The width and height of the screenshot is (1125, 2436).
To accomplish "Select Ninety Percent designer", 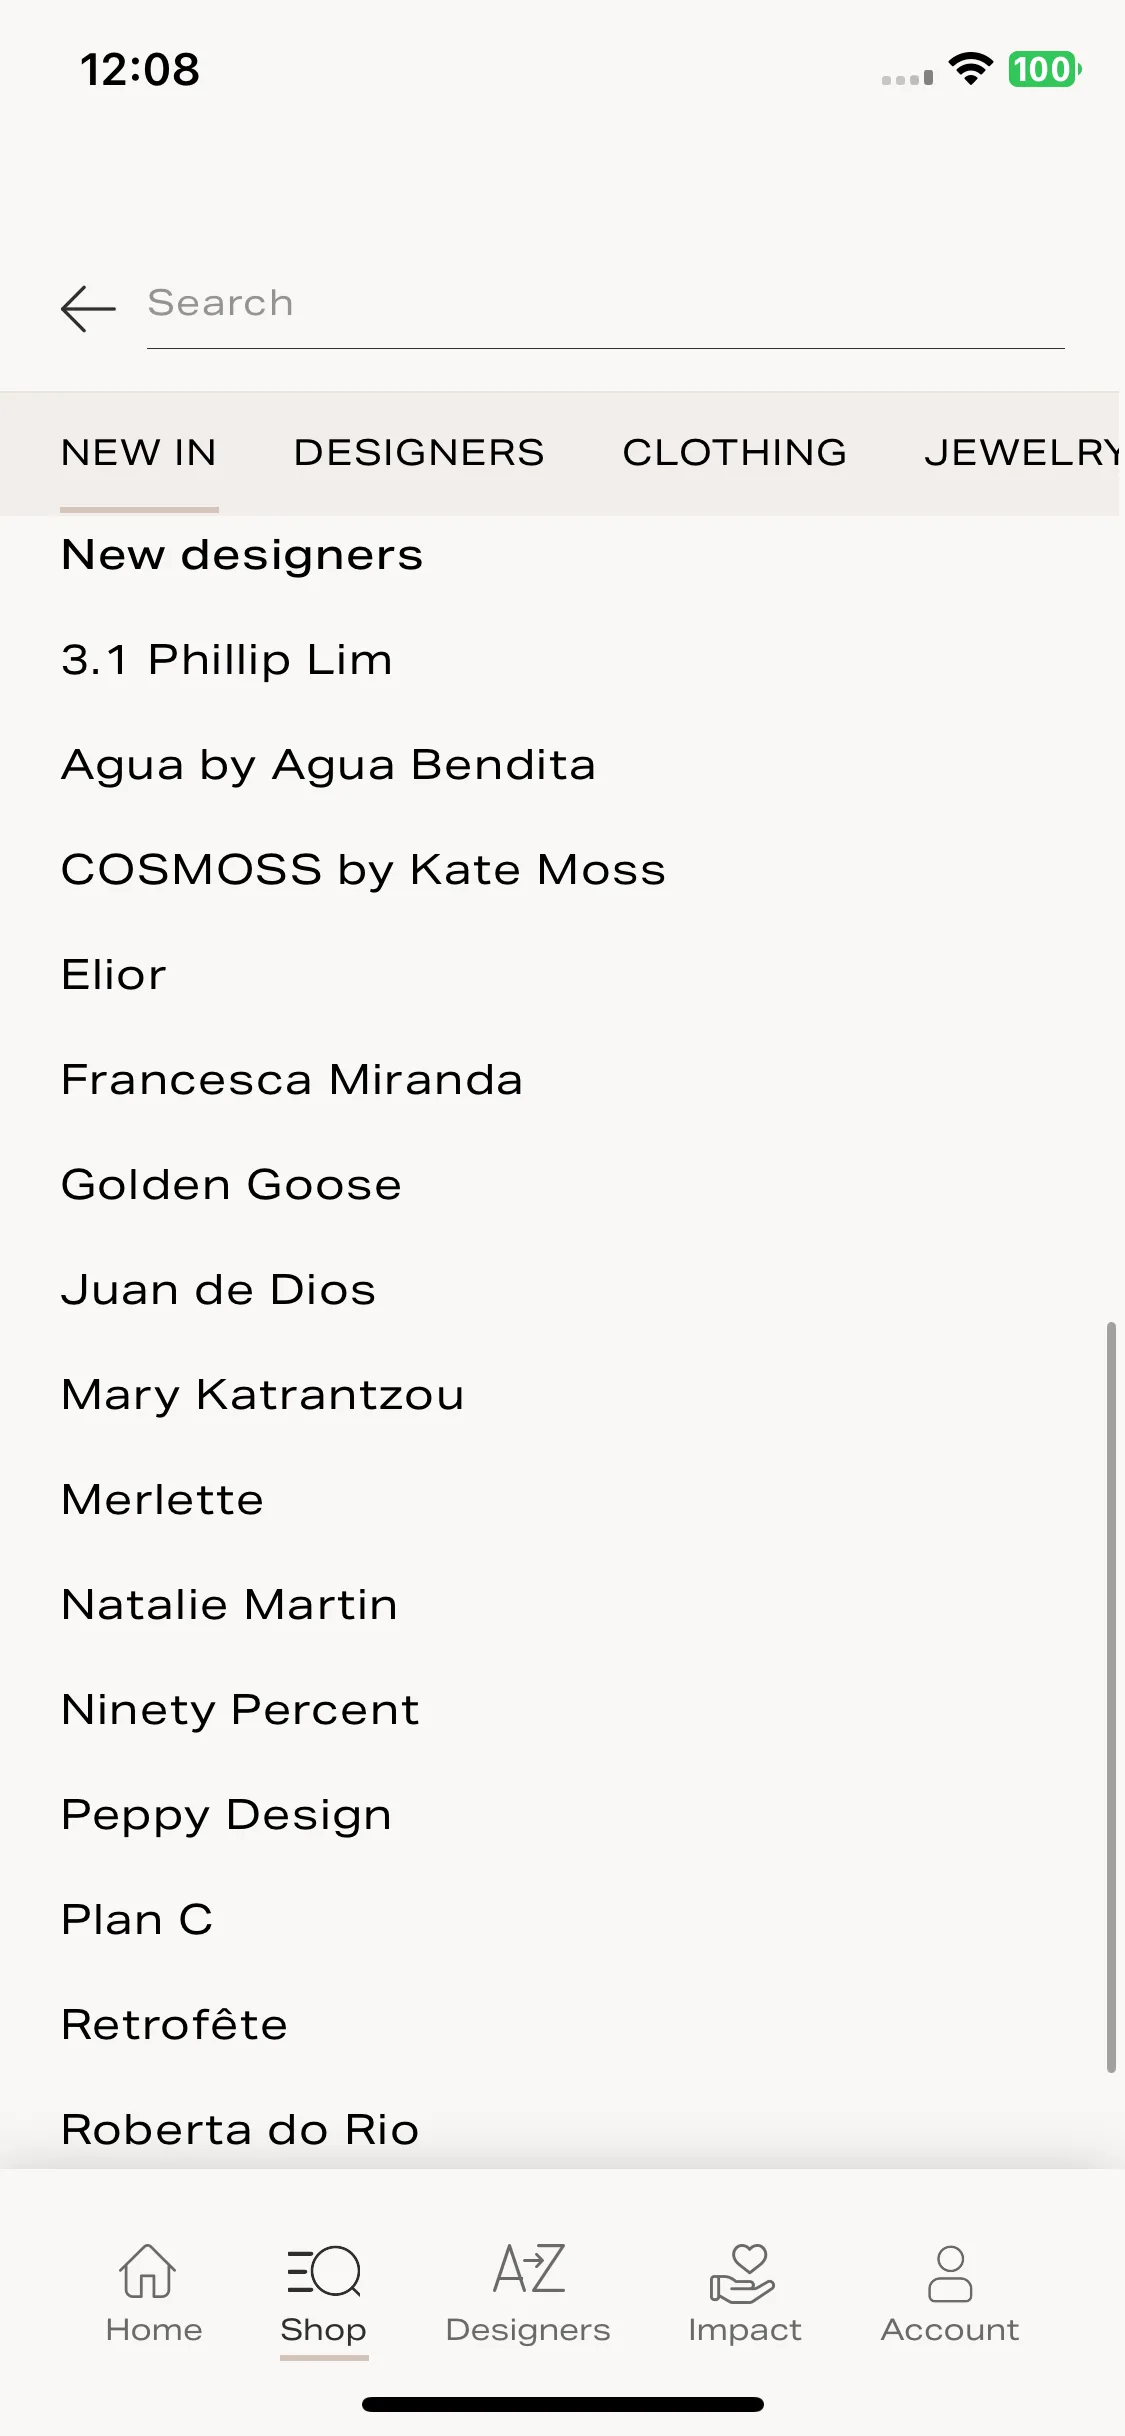I will tap(240, 1710).
